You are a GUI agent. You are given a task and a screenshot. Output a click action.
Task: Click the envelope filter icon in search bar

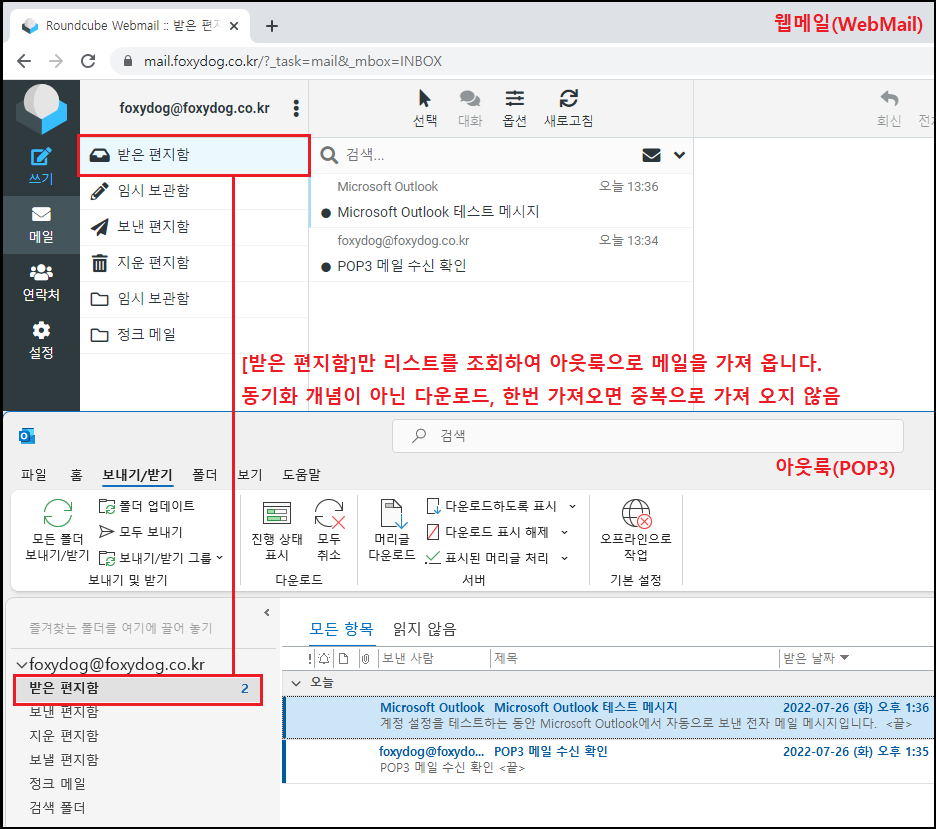tap(651, 155)
